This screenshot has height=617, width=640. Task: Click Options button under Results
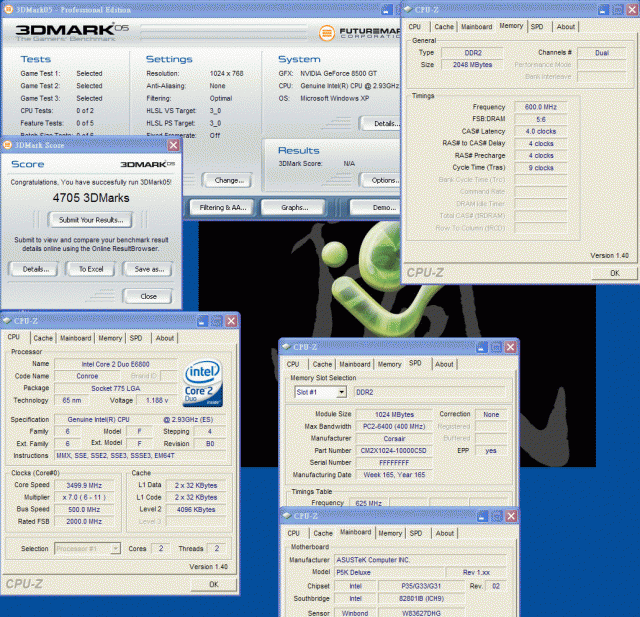coord(380,180)
